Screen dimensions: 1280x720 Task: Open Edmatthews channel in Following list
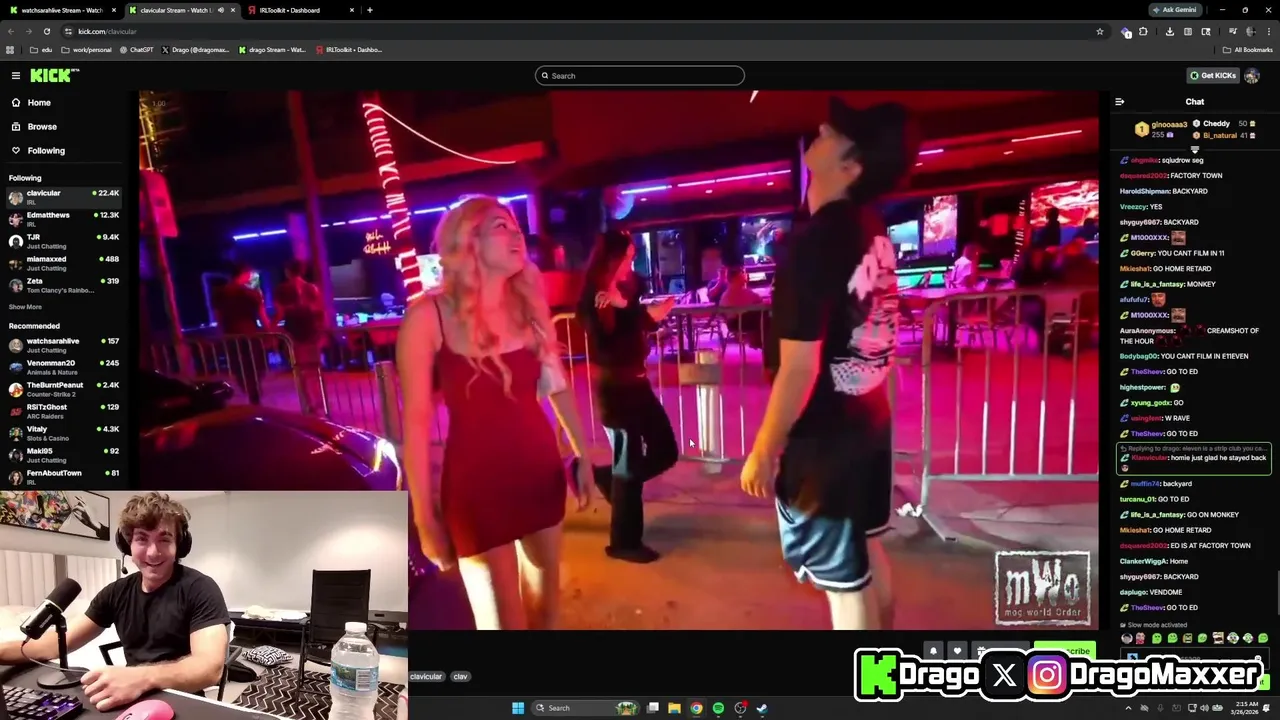(x=64, y=219)
